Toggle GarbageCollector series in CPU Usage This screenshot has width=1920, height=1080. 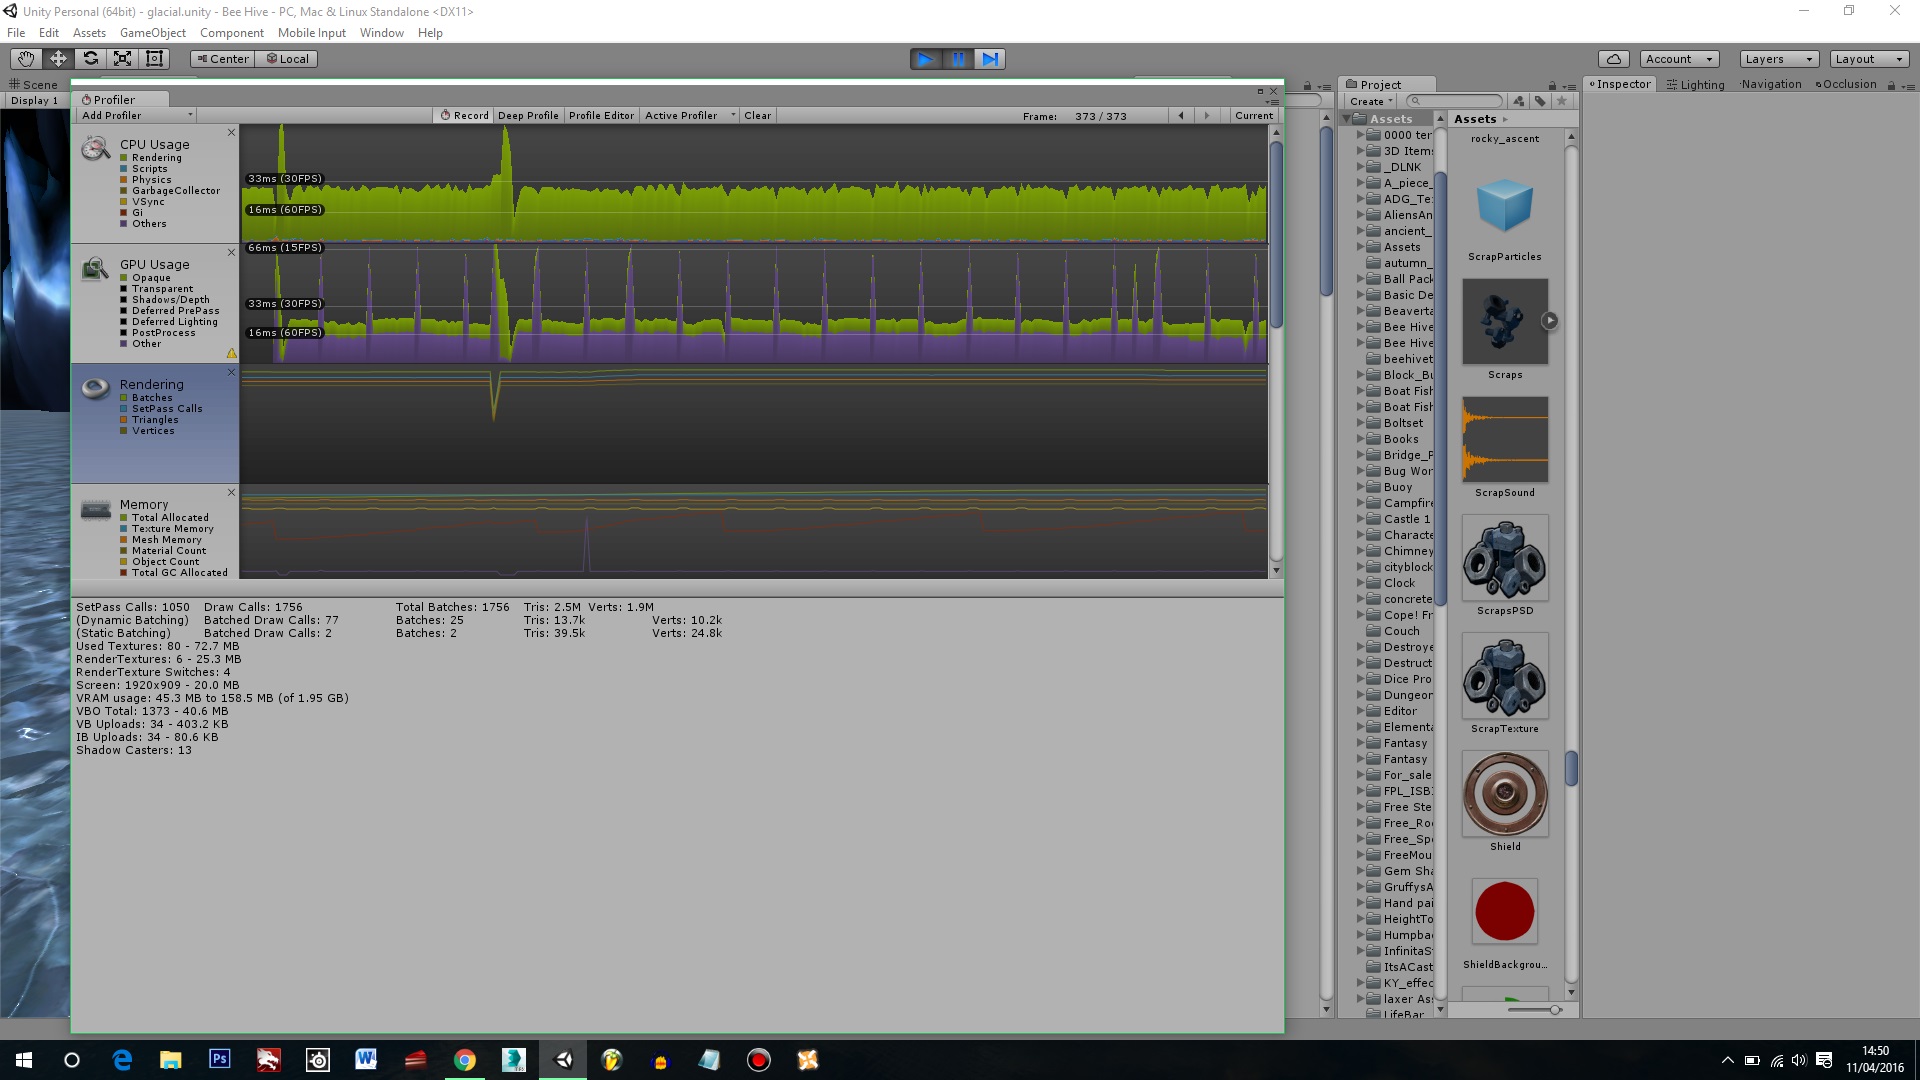pos(170,191)
